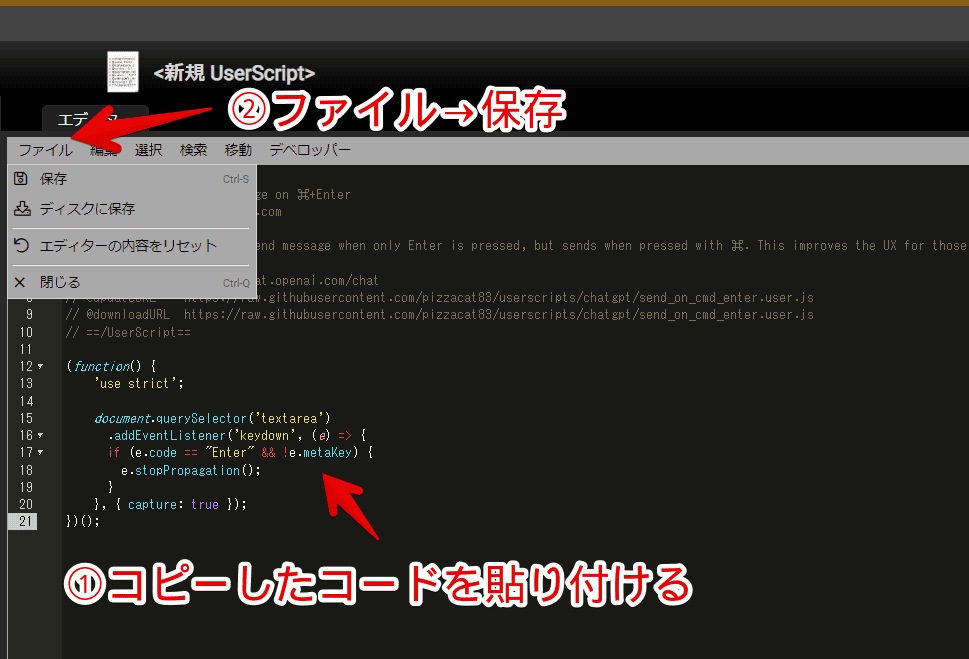The image size is (969, 659).
Task: Click the circular reset arrow icon
Action: (21, 245)
